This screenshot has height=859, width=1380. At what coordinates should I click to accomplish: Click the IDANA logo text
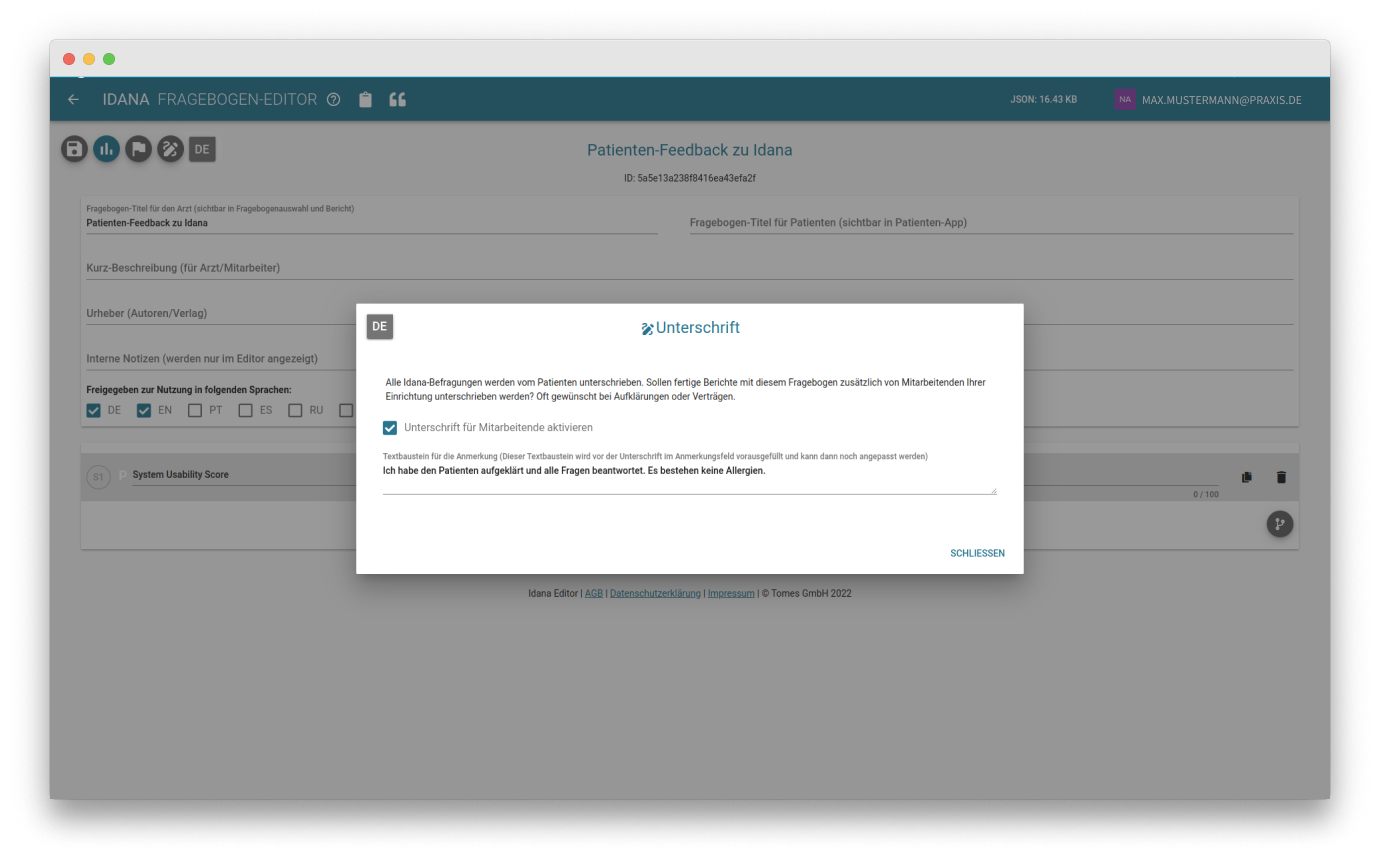(x=126, y=100)
